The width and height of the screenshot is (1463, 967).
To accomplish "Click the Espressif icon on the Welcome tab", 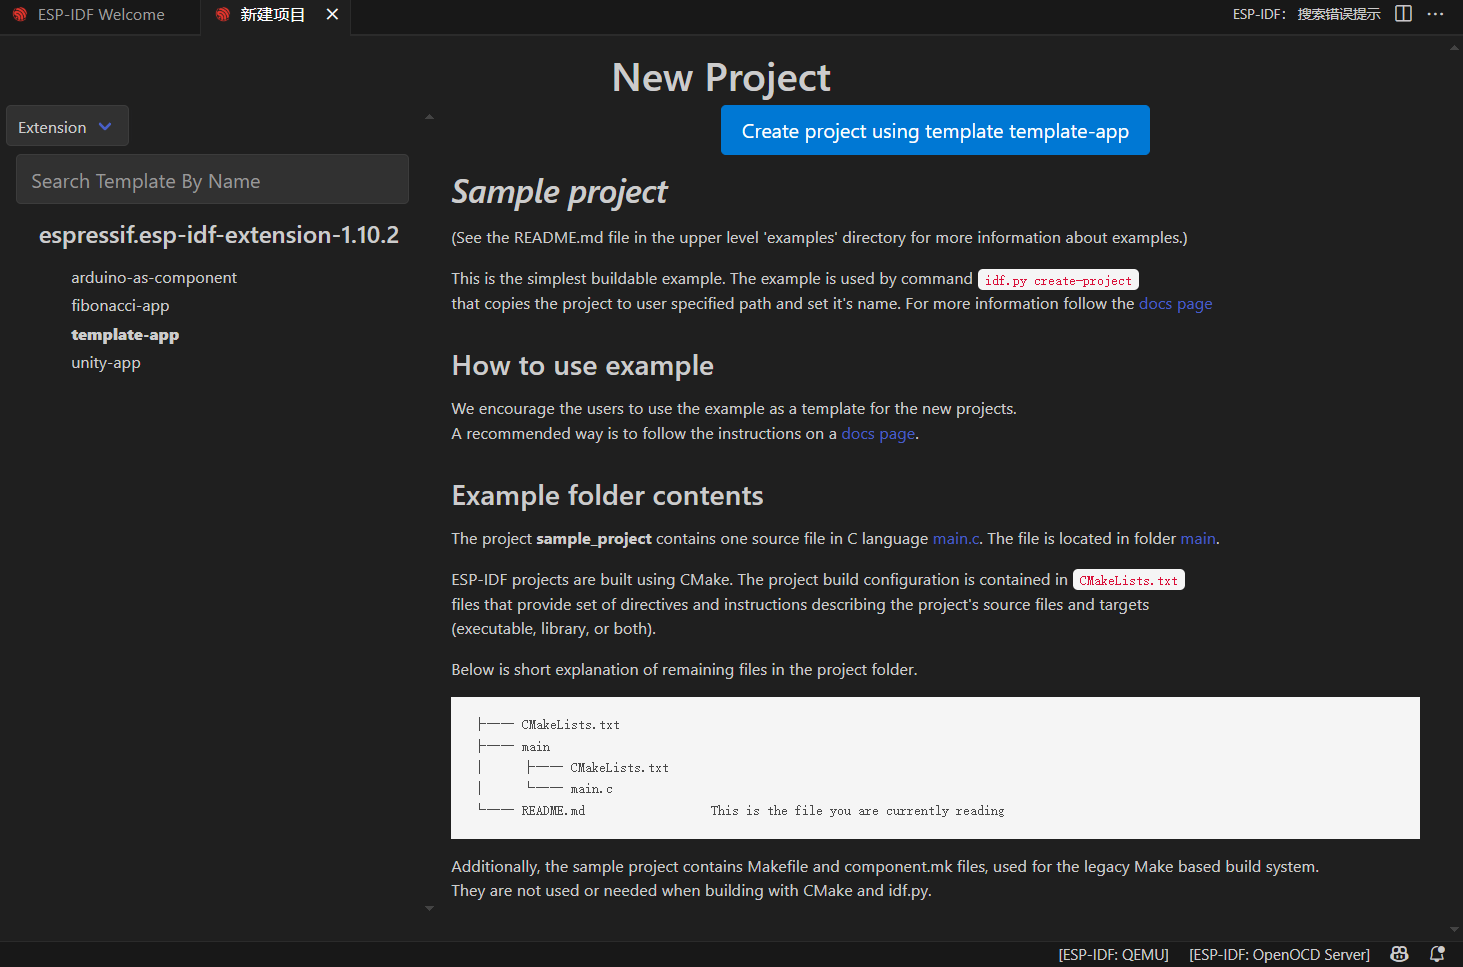I will [x=19, y=15].
